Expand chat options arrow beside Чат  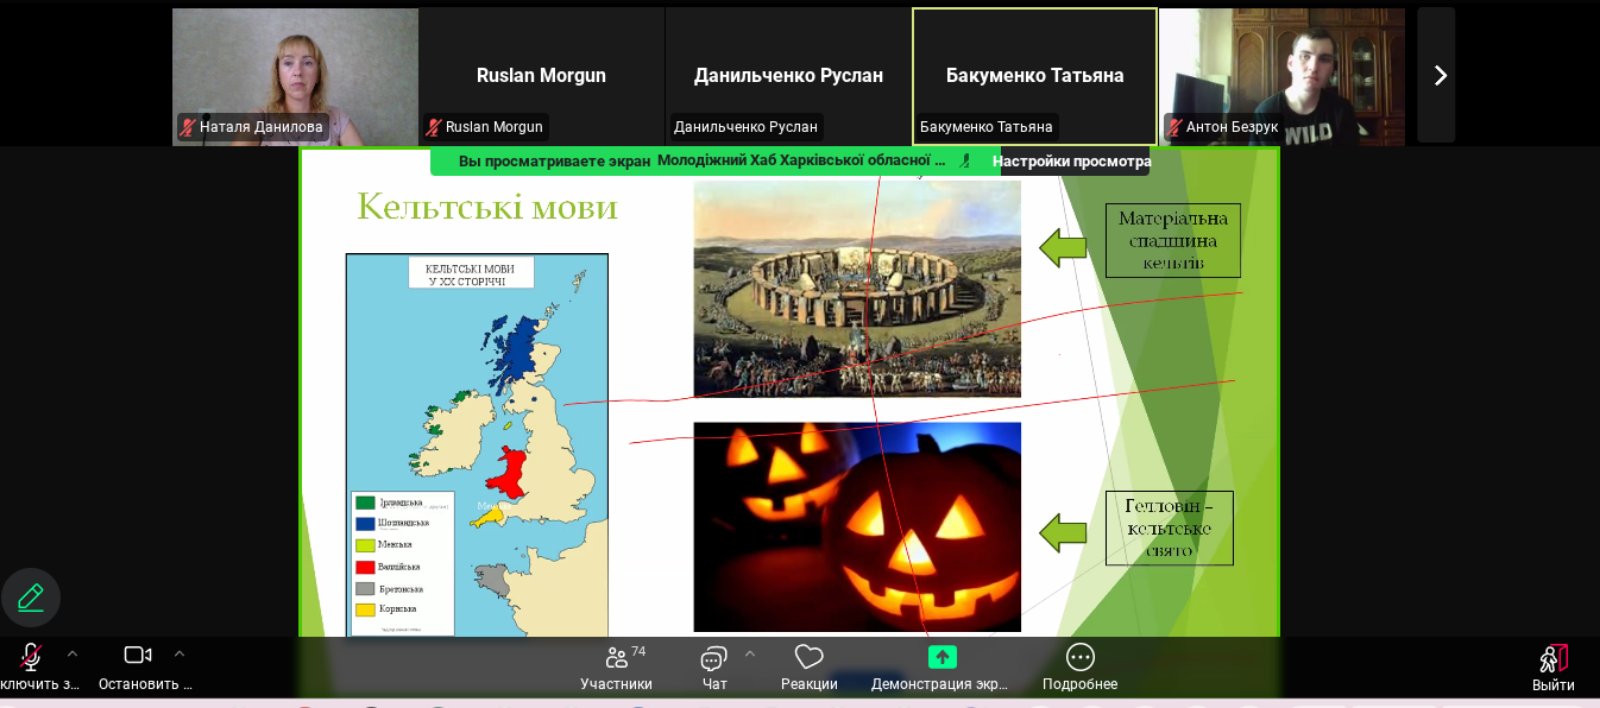pos(750,654)
